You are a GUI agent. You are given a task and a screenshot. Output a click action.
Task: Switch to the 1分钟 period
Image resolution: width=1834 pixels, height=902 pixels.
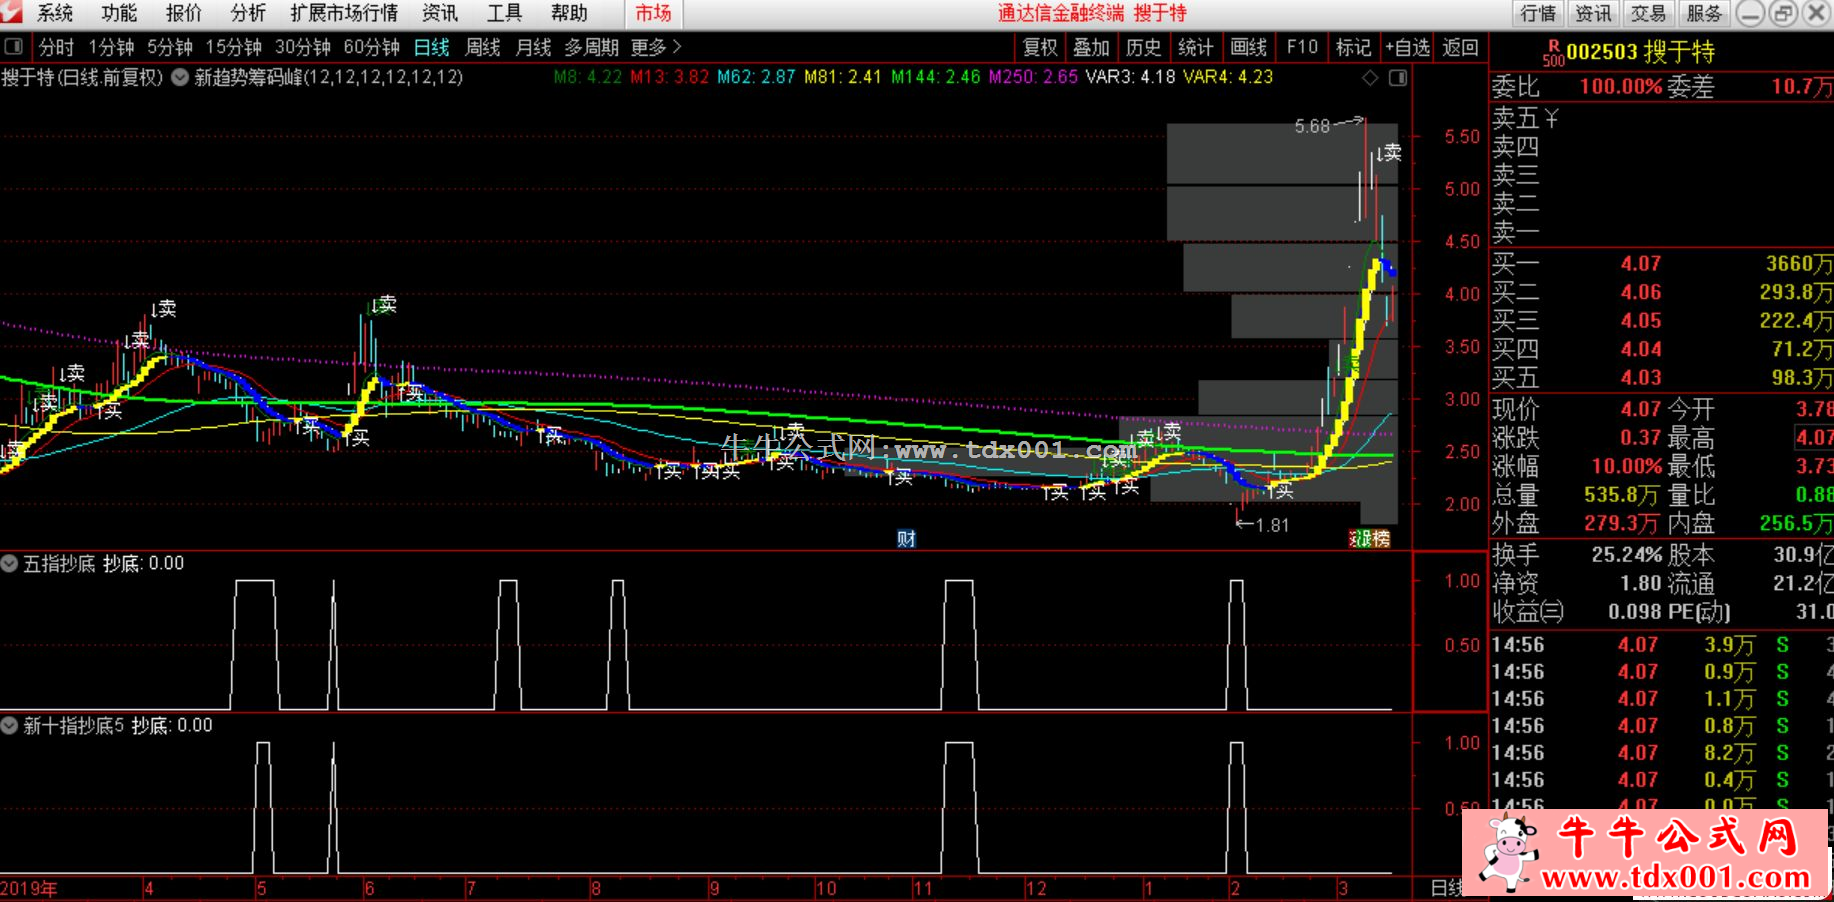111,47
